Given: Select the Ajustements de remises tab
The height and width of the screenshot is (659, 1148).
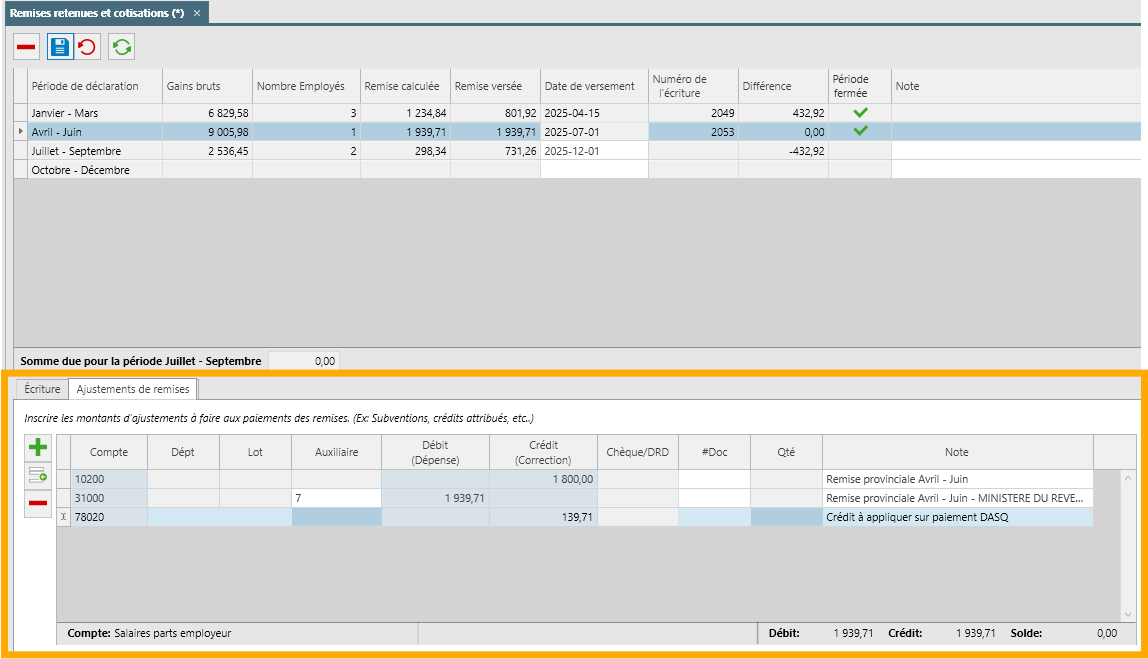Looking at the screenshot, I should coord(133,389).
